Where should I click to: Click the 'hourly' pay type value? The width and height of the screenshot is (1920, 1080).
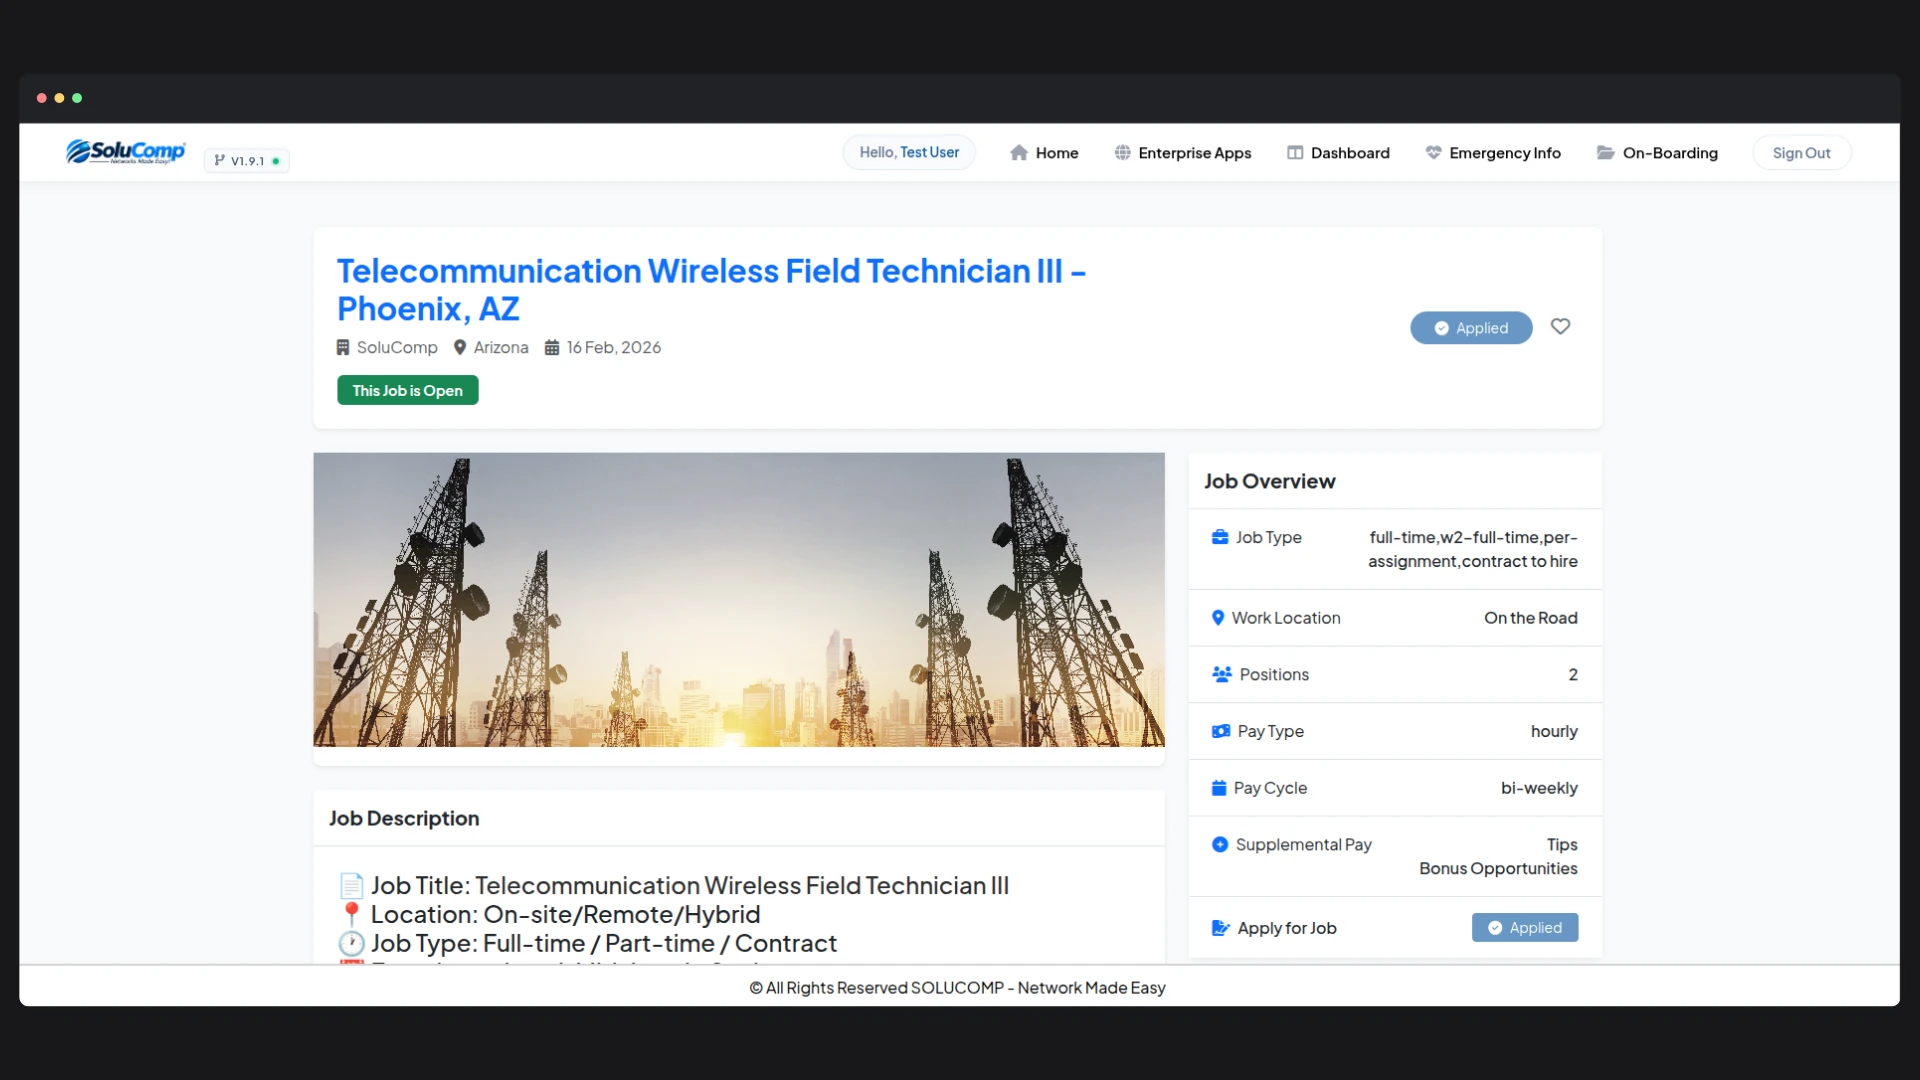tap(1554, 732)
